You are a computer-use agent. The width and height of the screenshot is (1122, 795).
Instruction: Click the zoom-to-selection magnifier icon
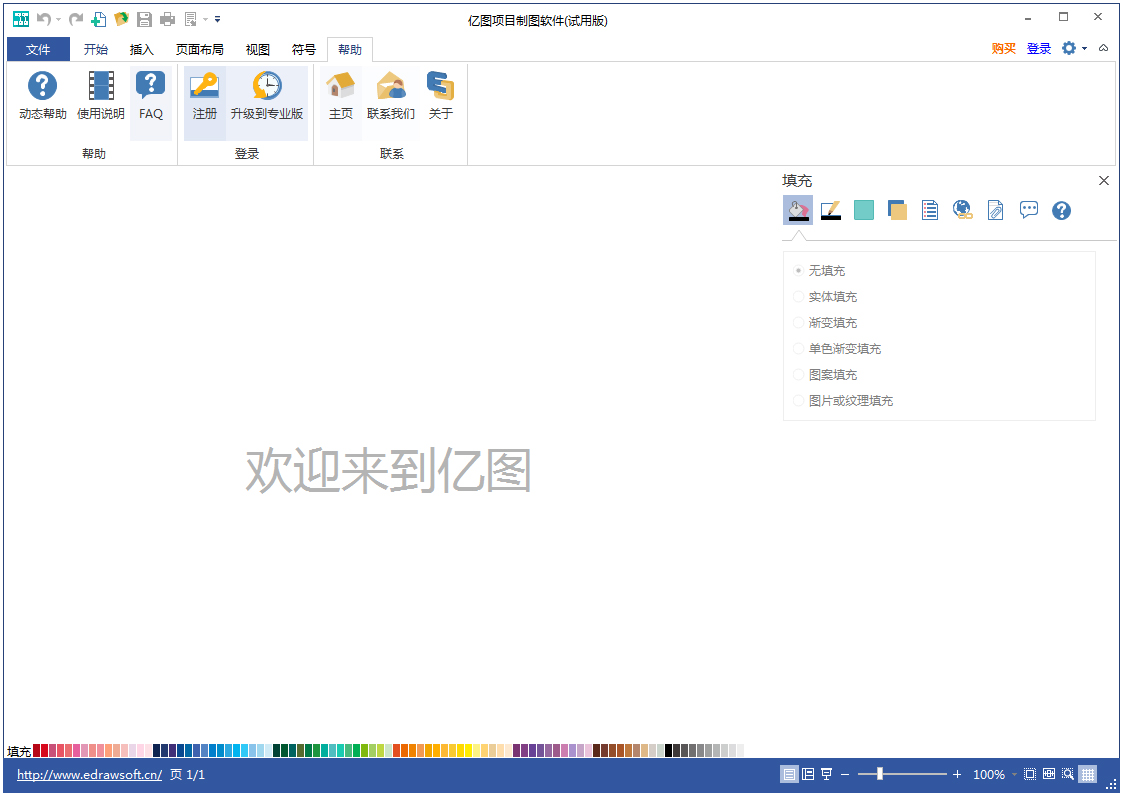click(x=1068, y=774)
